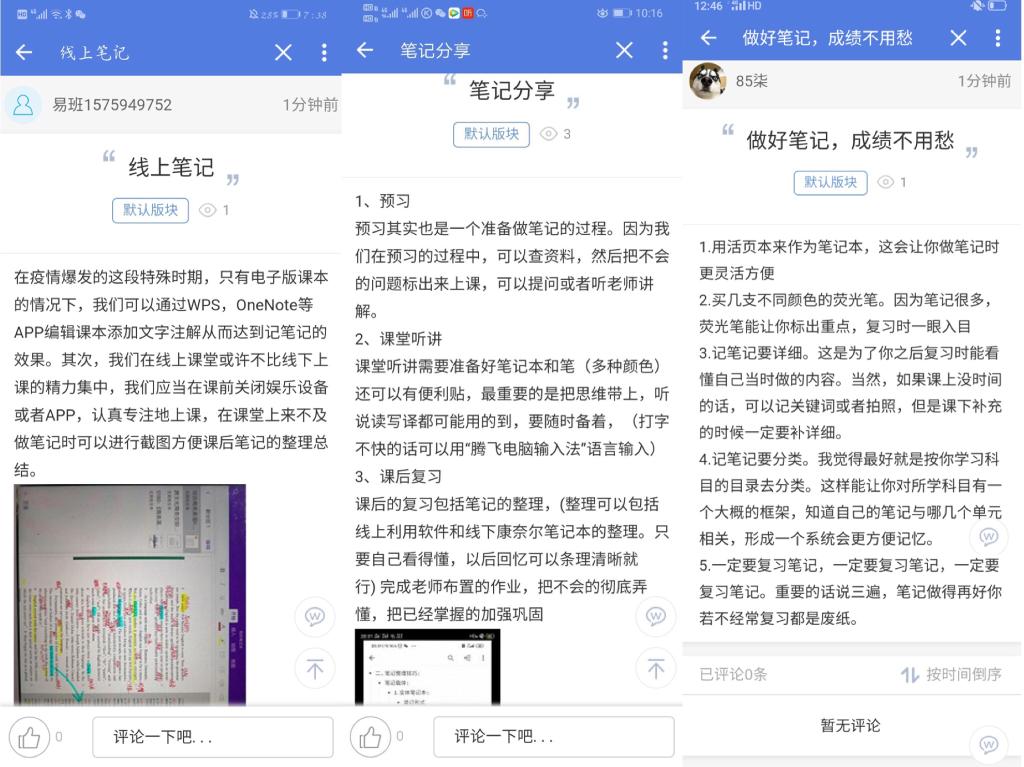The height and width of the screenshot is (767, 1024).
Task: Open the user avatar of 85柒
Action: pyautogui.click(x=708, y=81)
